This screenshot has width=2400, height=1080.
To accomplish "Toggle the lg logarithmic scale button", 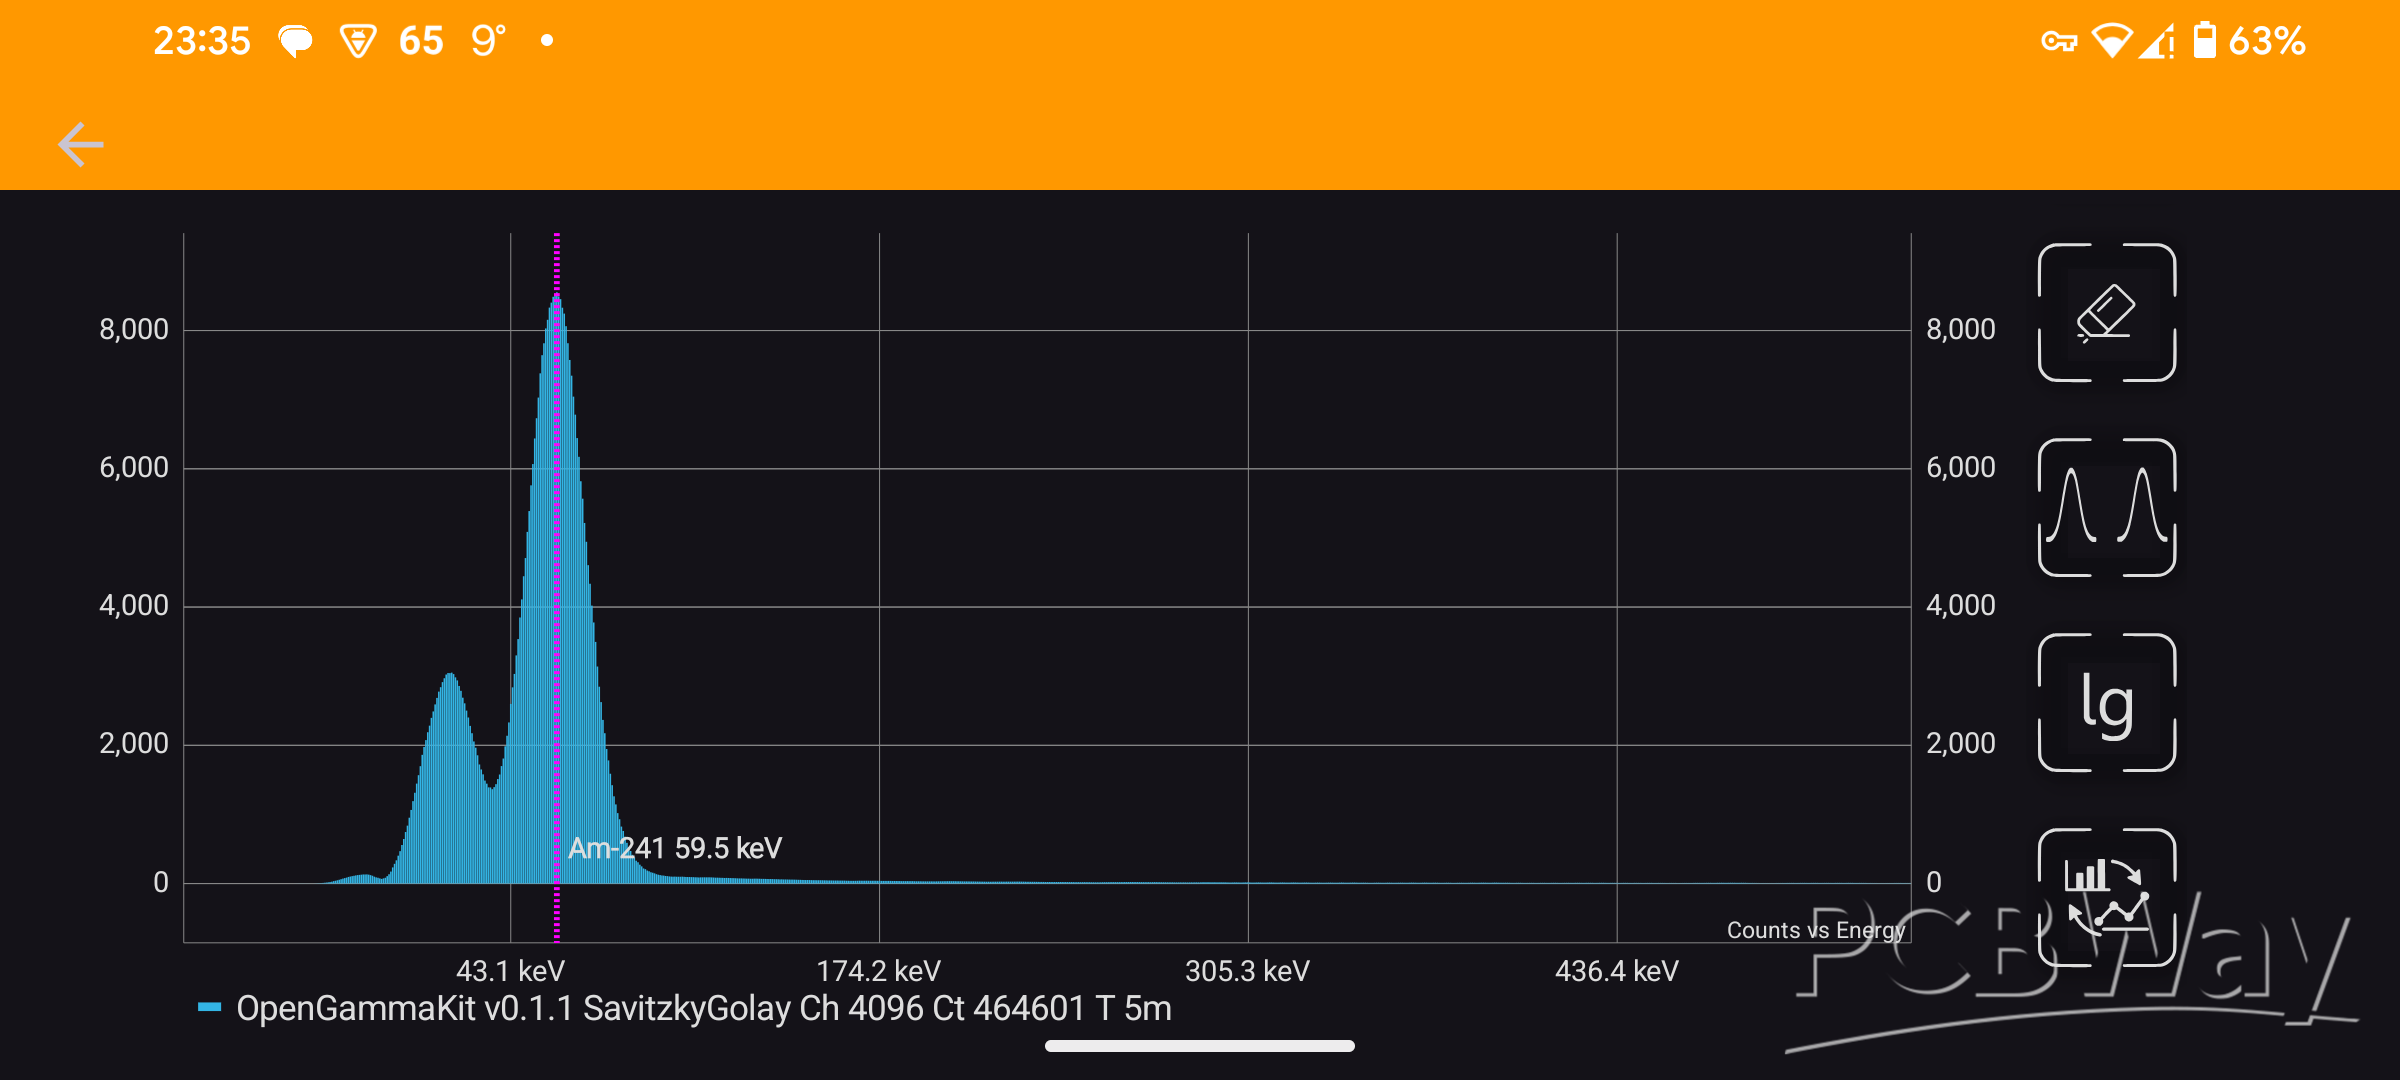I will coord(2106,702).
